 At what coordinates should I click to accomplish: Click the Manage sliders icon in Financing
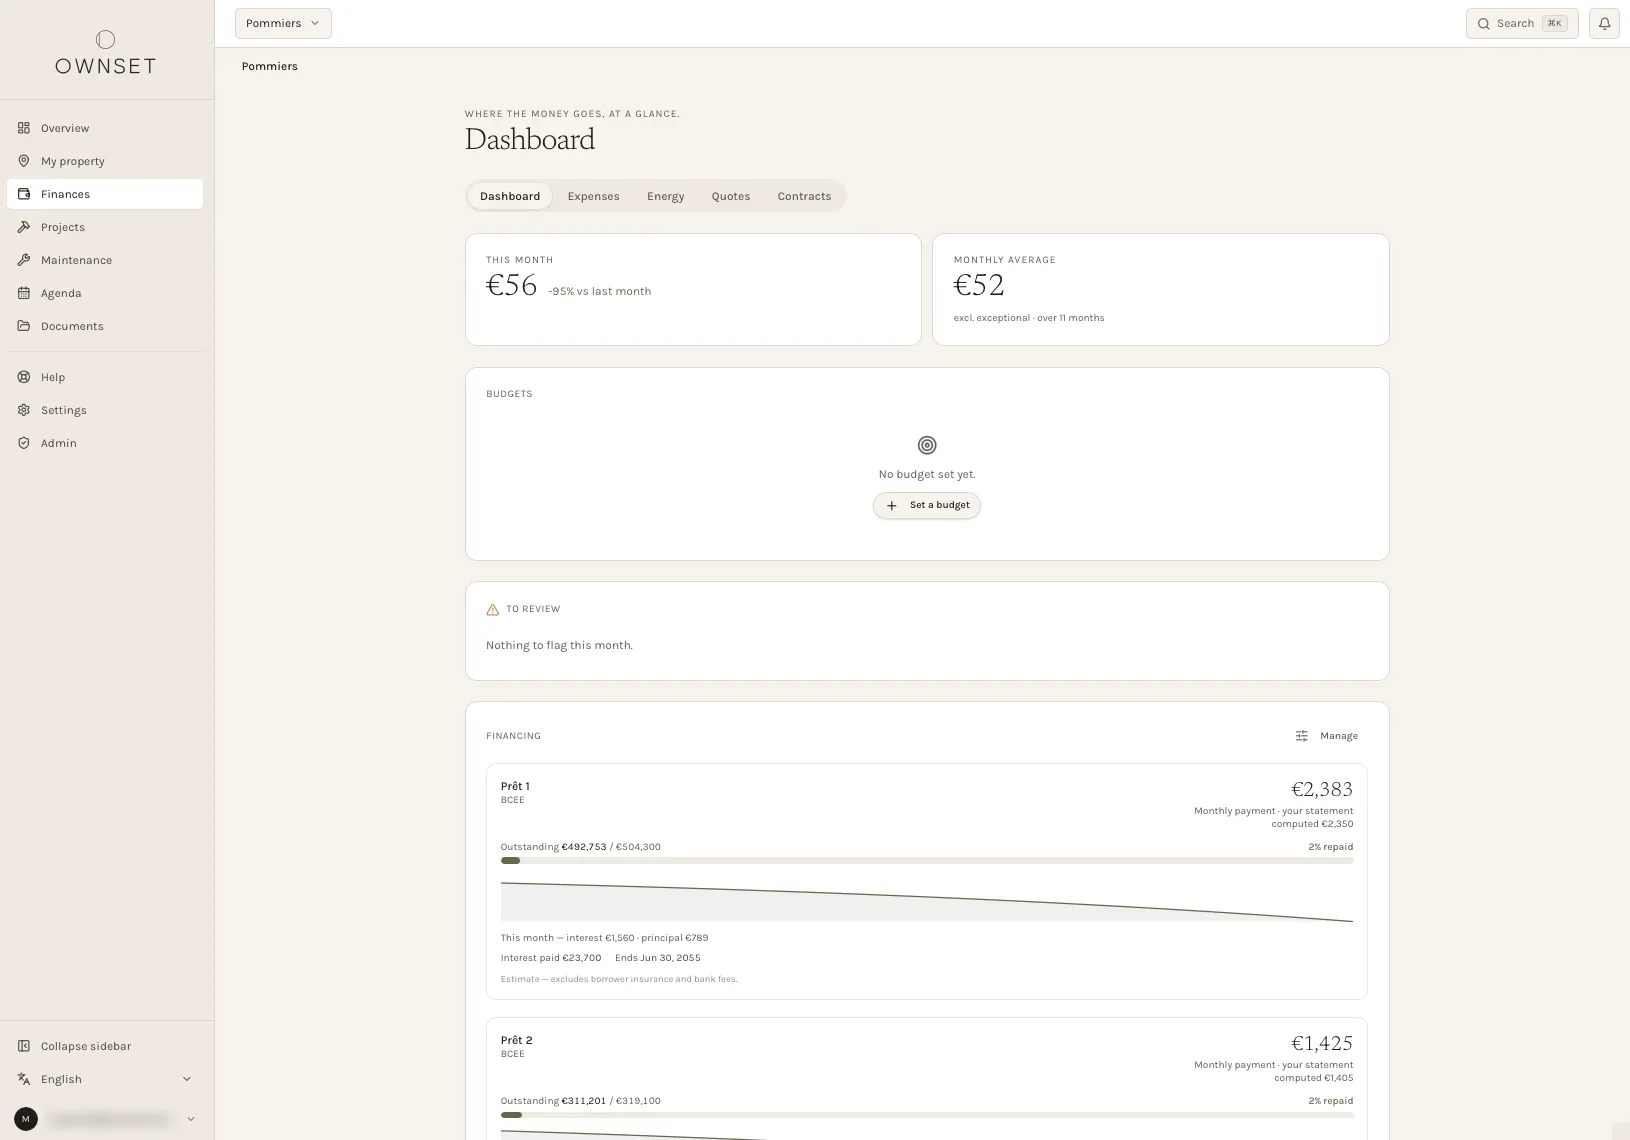1302,736
